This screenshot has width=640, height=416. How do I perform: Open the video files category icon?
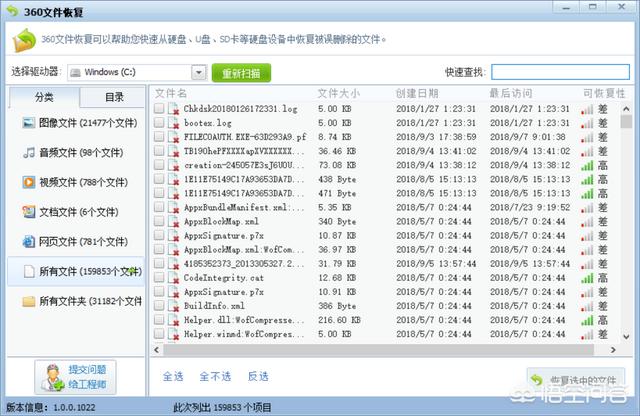(x=29, y=182)
